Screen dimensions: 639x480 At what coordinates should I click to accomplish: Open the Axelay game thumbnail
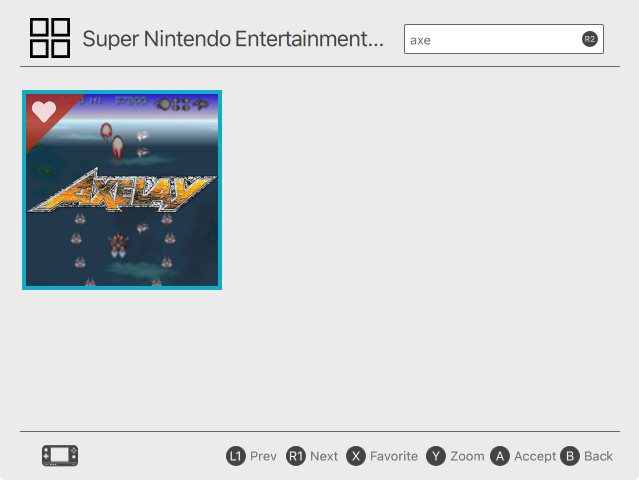pyautogui.click(x=122, y=190)
